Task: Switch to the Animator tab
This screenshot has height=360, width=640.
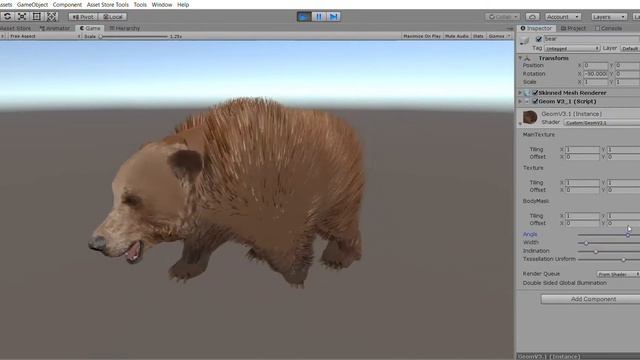Action: 55,28
